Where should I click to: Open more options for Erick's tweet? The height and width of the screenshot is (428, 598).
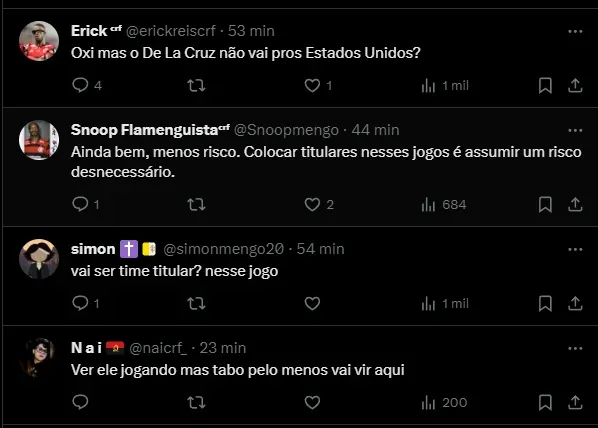tap(575, 31)
